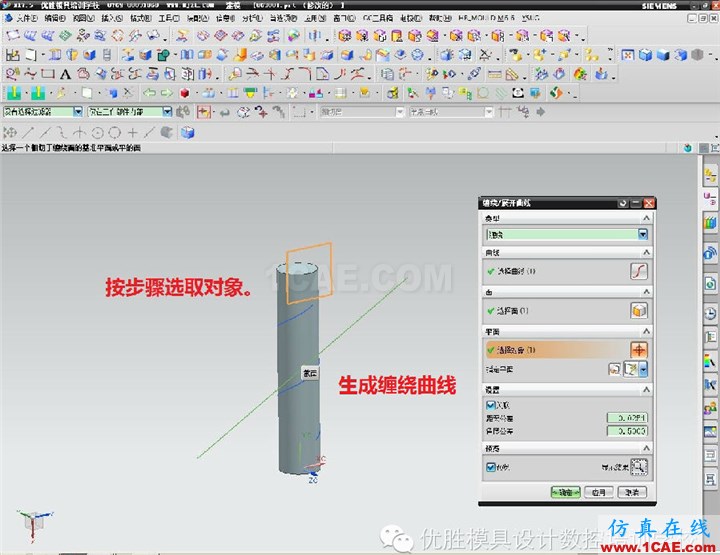
Task: Click the topmost icon in the right resource bar
Action: coord(710,175)
